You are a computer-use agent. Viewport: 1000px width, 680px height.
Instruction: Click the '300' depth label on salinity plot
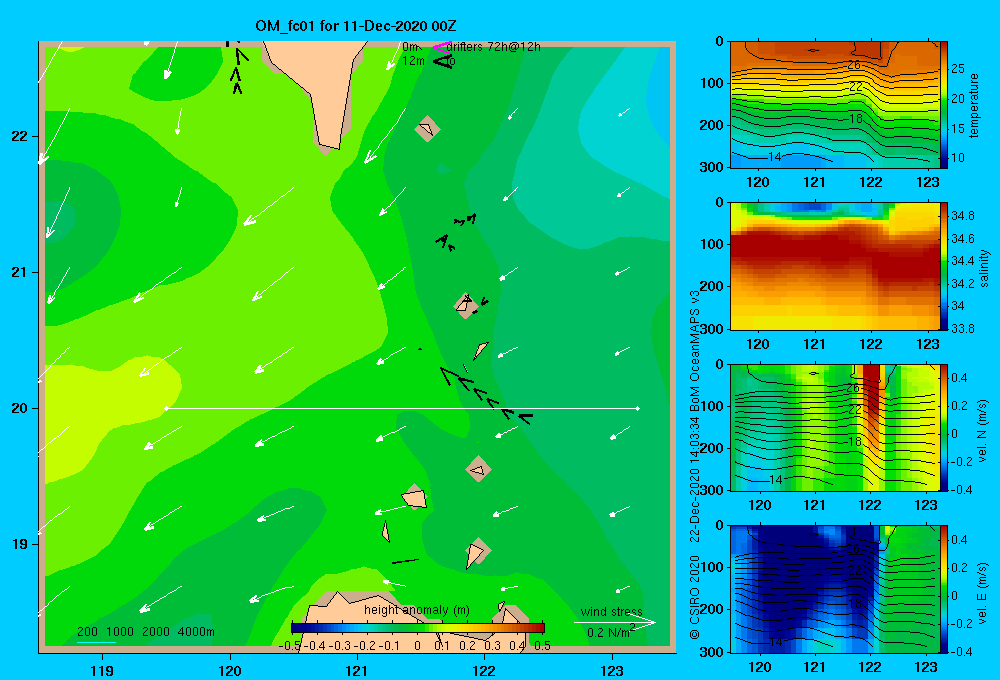(x=713, y=329)
